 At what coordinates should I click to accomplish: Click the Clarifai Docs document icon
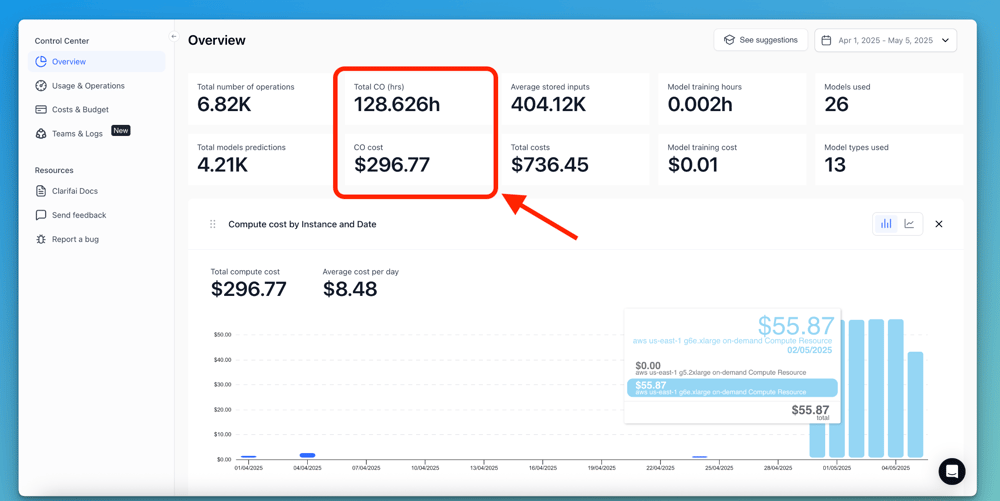[41, 191]
